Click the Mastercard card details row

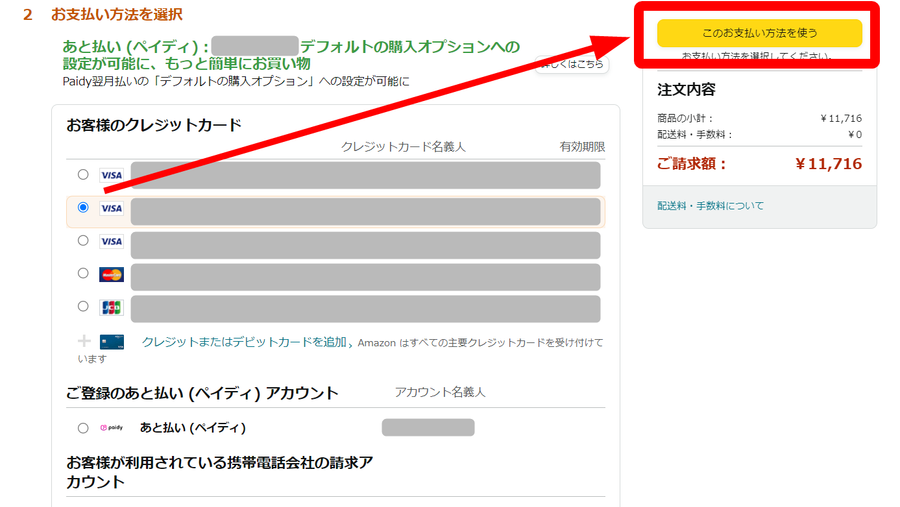pyautogui.click(x=366, y=277)
